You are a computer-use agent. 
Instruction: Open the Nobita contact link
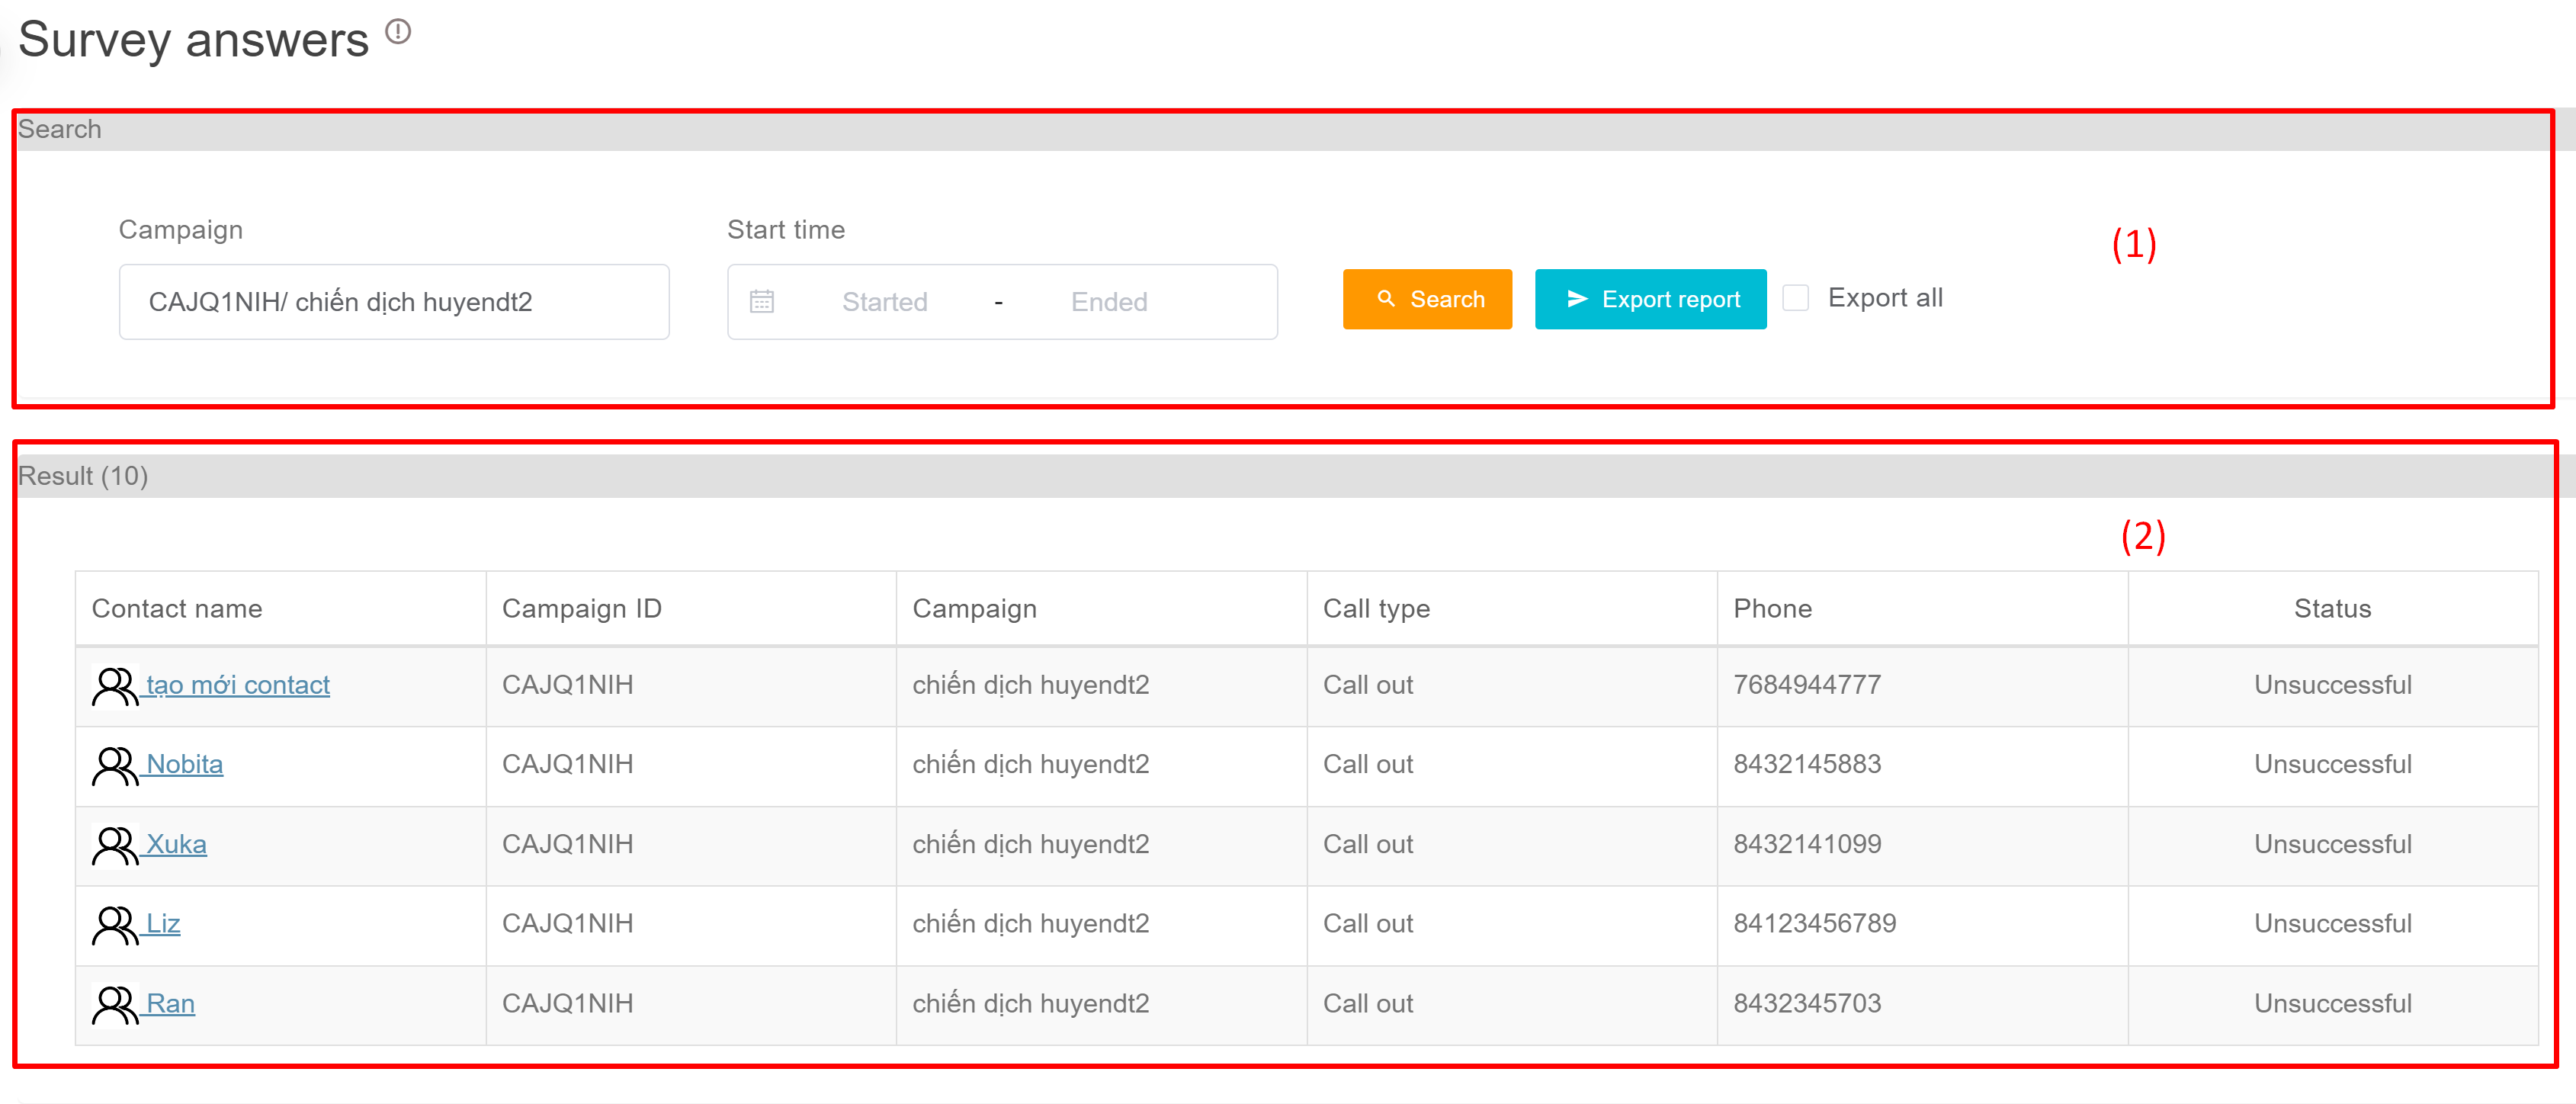coord(185,764)
